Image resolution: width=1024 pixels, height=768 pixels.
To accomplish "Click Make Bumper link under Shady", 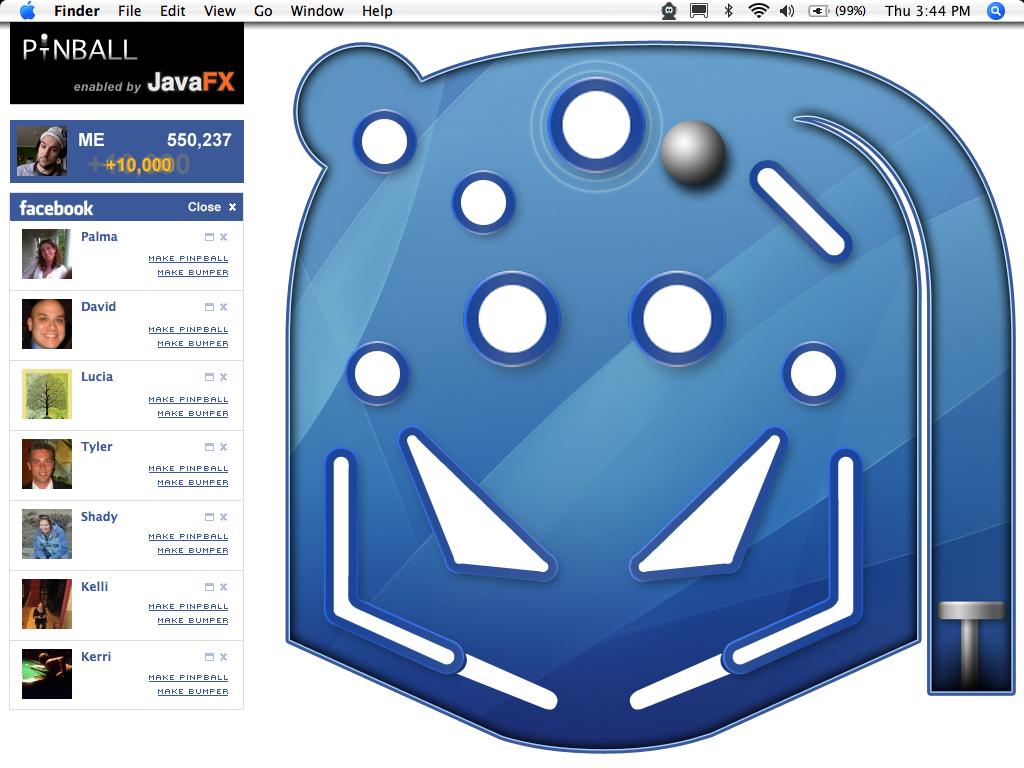I will click(x=192, y=551).
